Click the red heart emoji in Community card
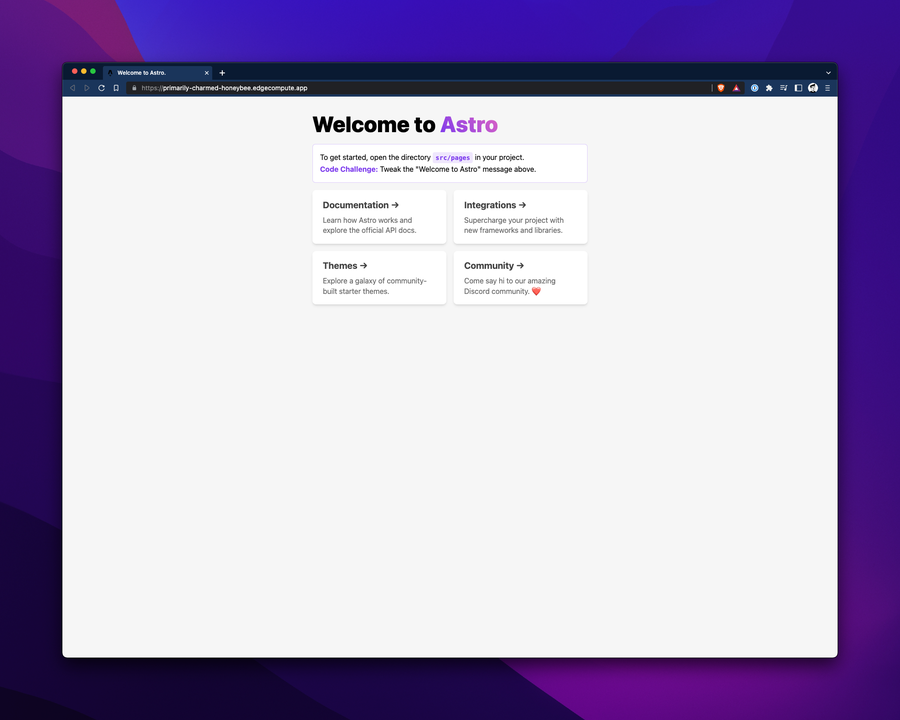 (536, 291)
